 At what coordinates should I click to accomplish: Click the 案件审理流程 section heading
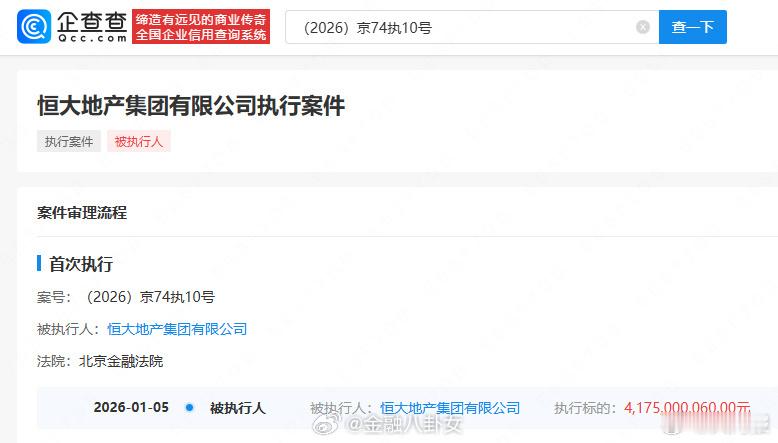click(82, 213)
